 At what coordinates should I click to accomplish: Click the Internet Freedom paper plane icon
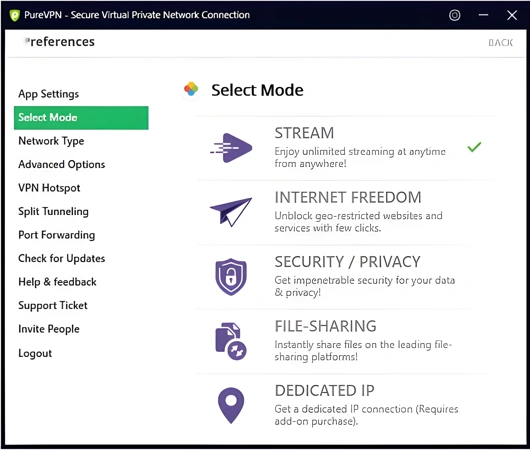[x=231, y=212]
